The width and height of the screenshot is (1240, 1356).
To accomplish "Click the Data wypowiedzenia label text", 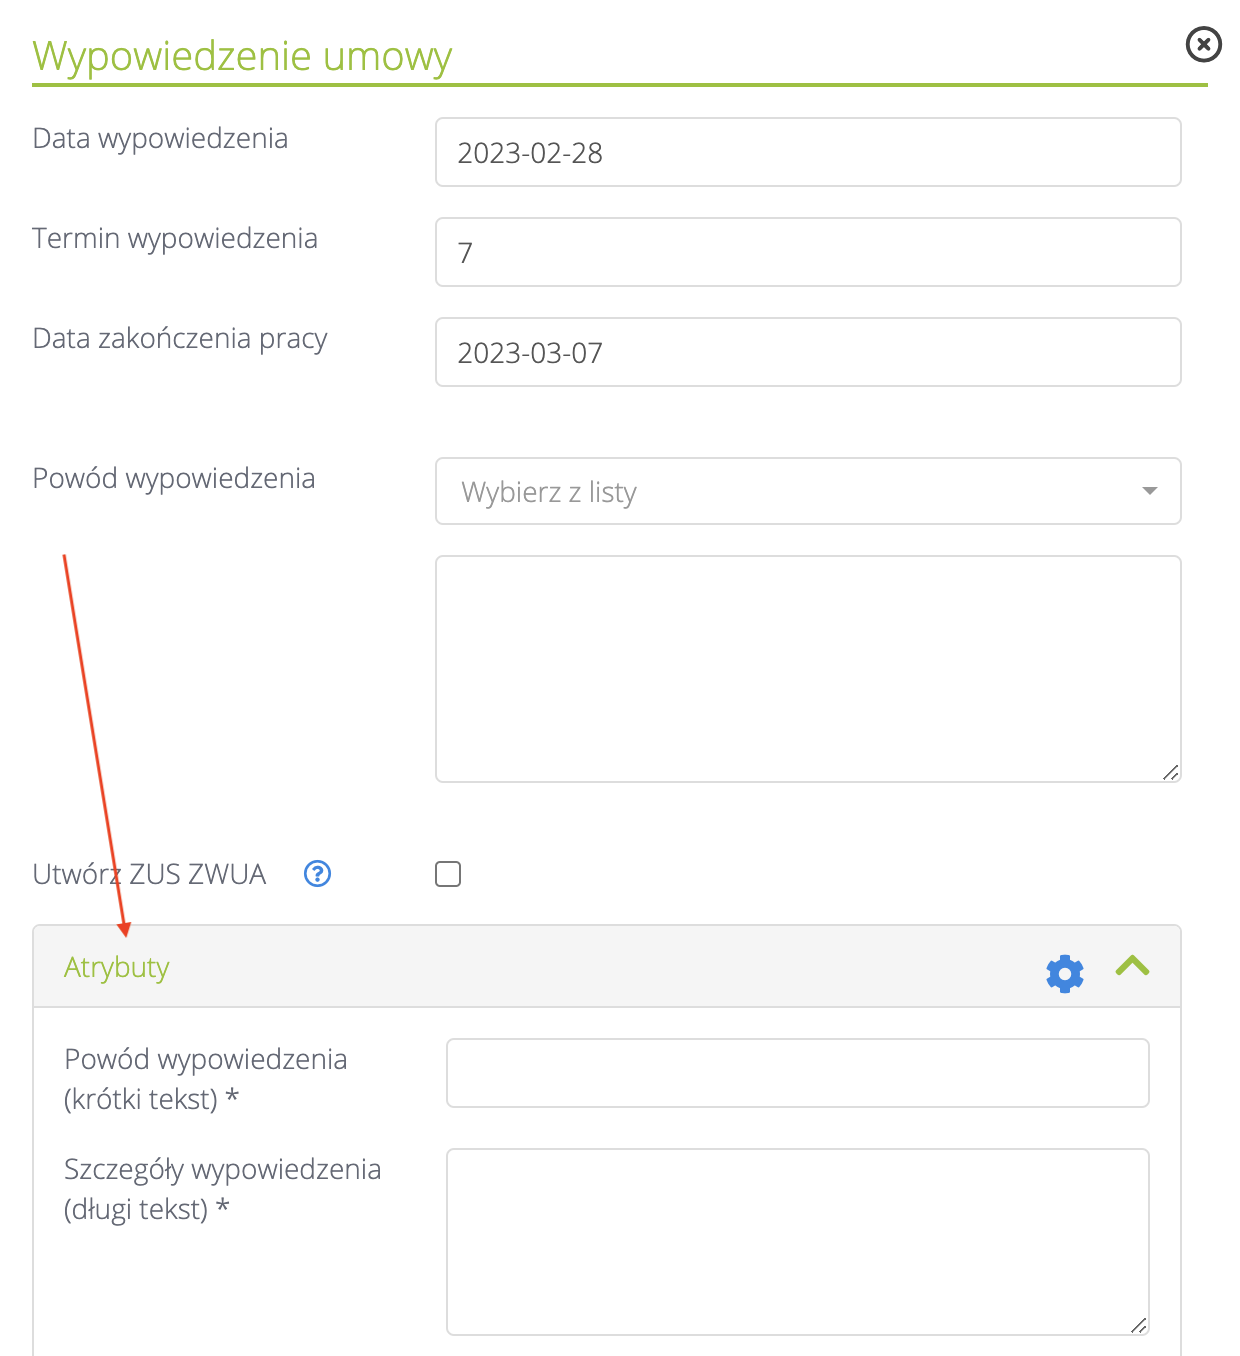I will (x=160, y=138).
